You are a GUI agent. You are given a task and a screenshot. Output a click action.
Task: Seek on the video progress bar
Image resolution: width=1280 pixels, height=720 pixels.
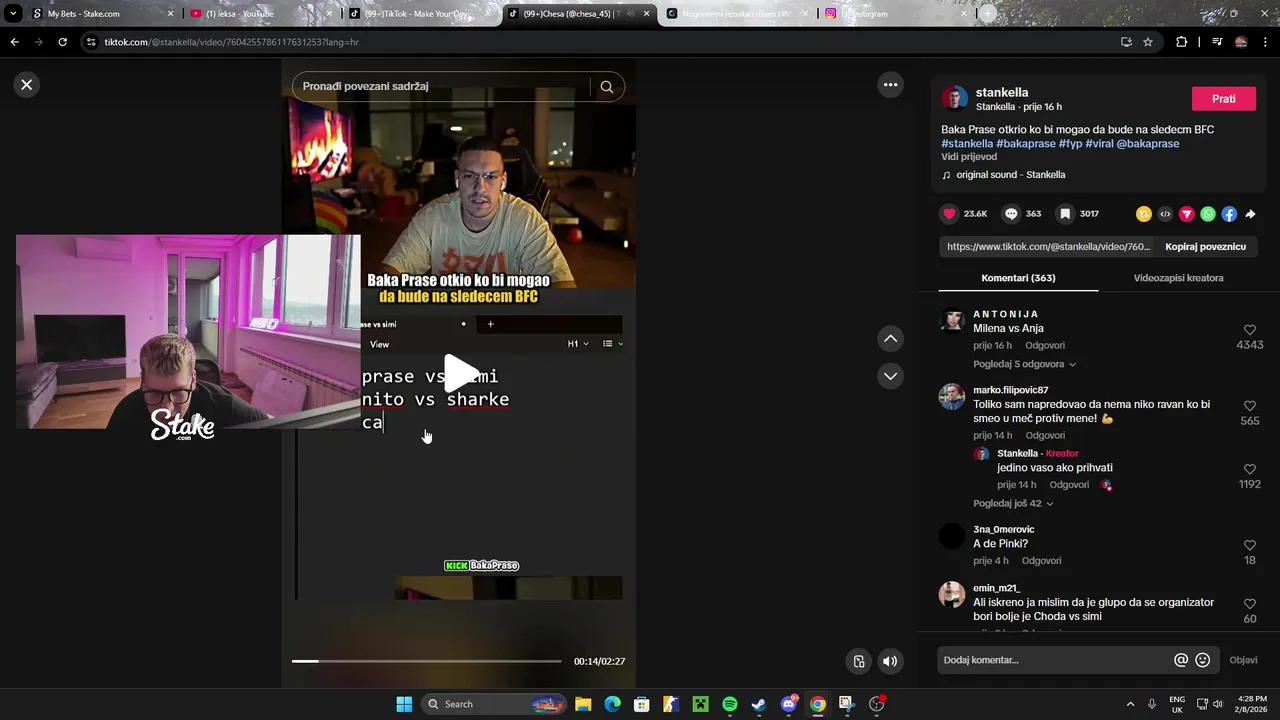426,661
